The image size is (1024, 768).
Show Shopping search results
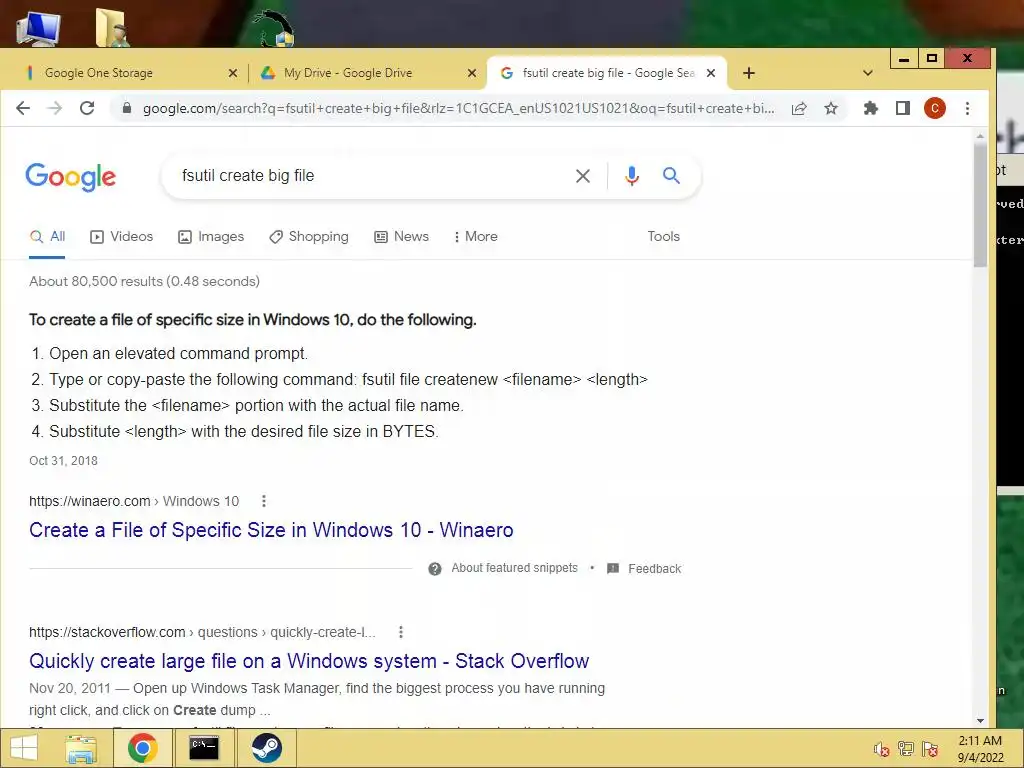(x=309, y=236)
